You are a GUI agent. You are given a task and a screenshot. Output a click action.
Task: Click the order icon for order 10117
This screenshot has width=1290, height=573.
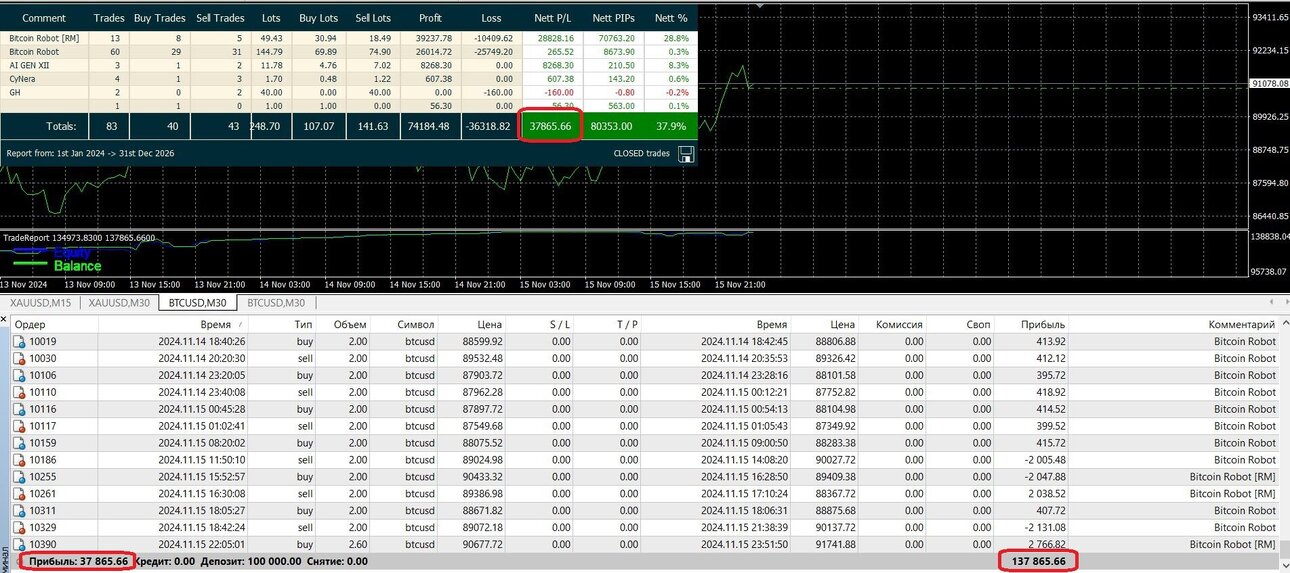(19, 426)
